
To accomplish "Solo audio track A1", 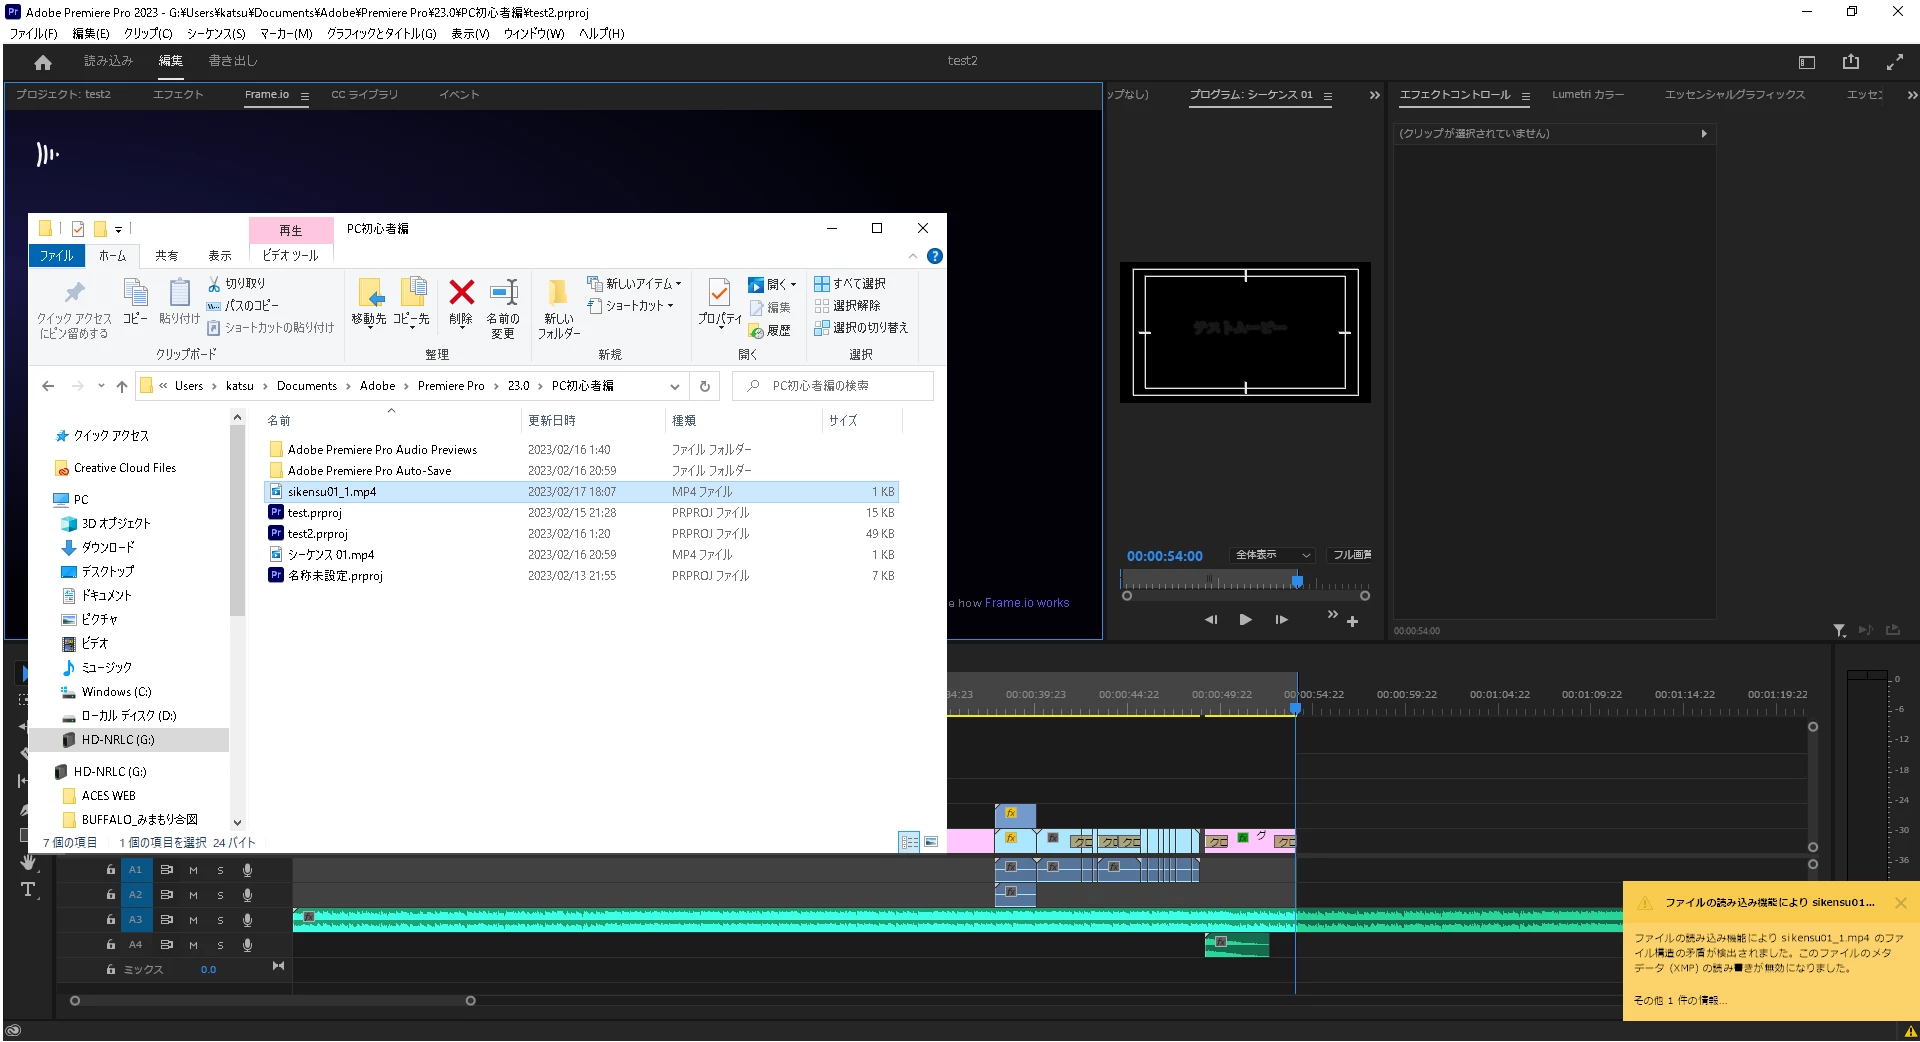I will point(221,870).
